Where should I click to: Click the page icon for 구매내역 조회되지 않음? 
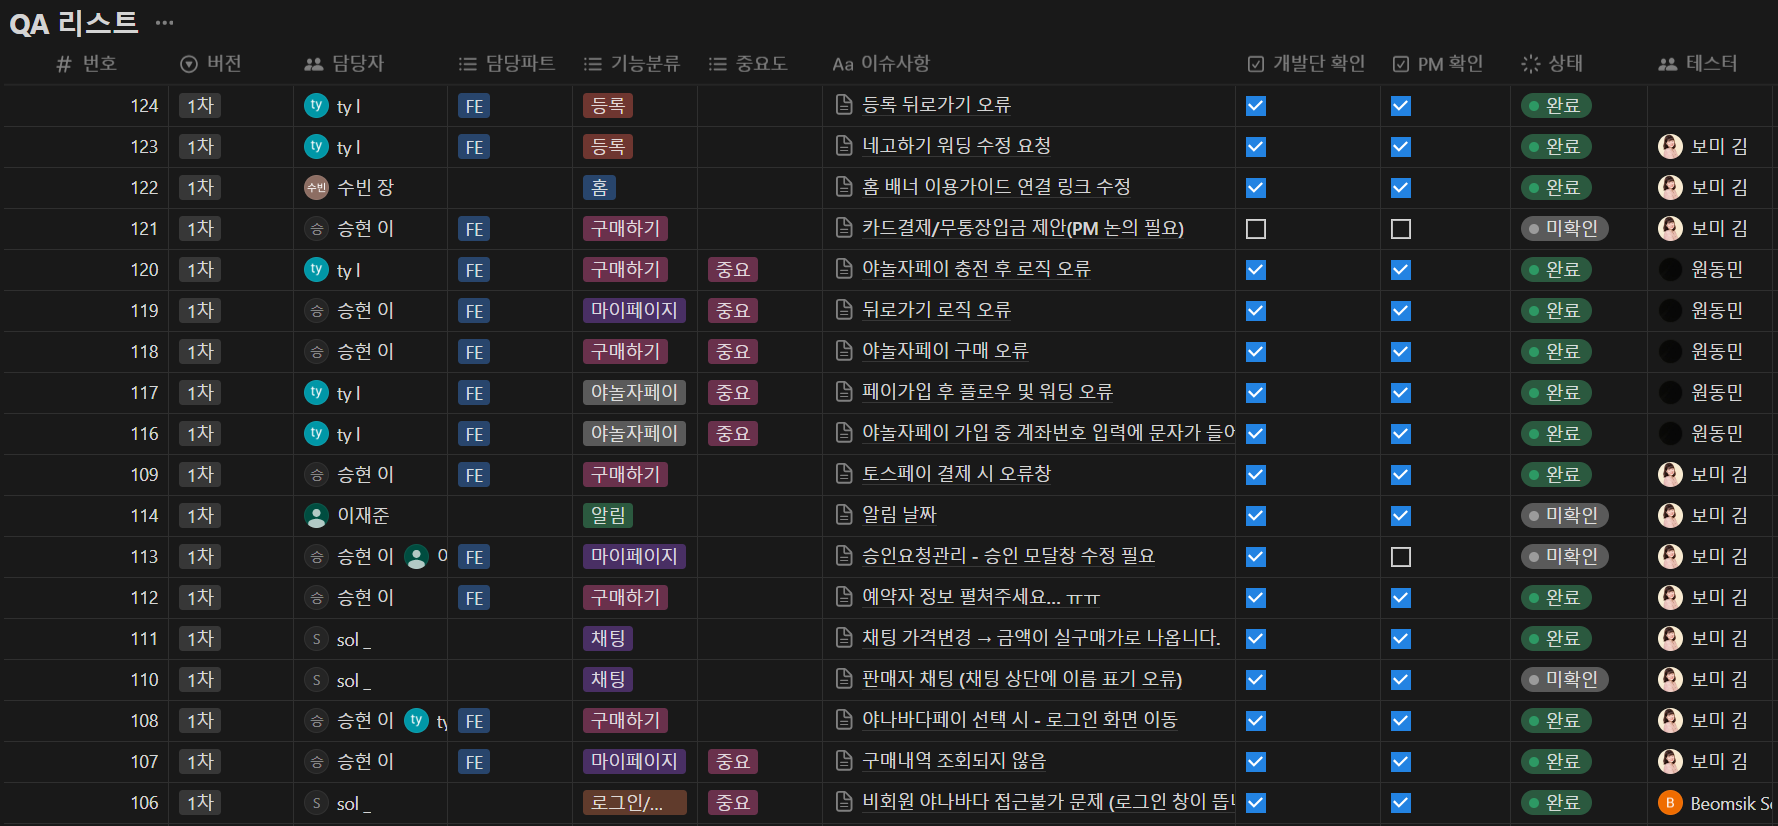844,761
